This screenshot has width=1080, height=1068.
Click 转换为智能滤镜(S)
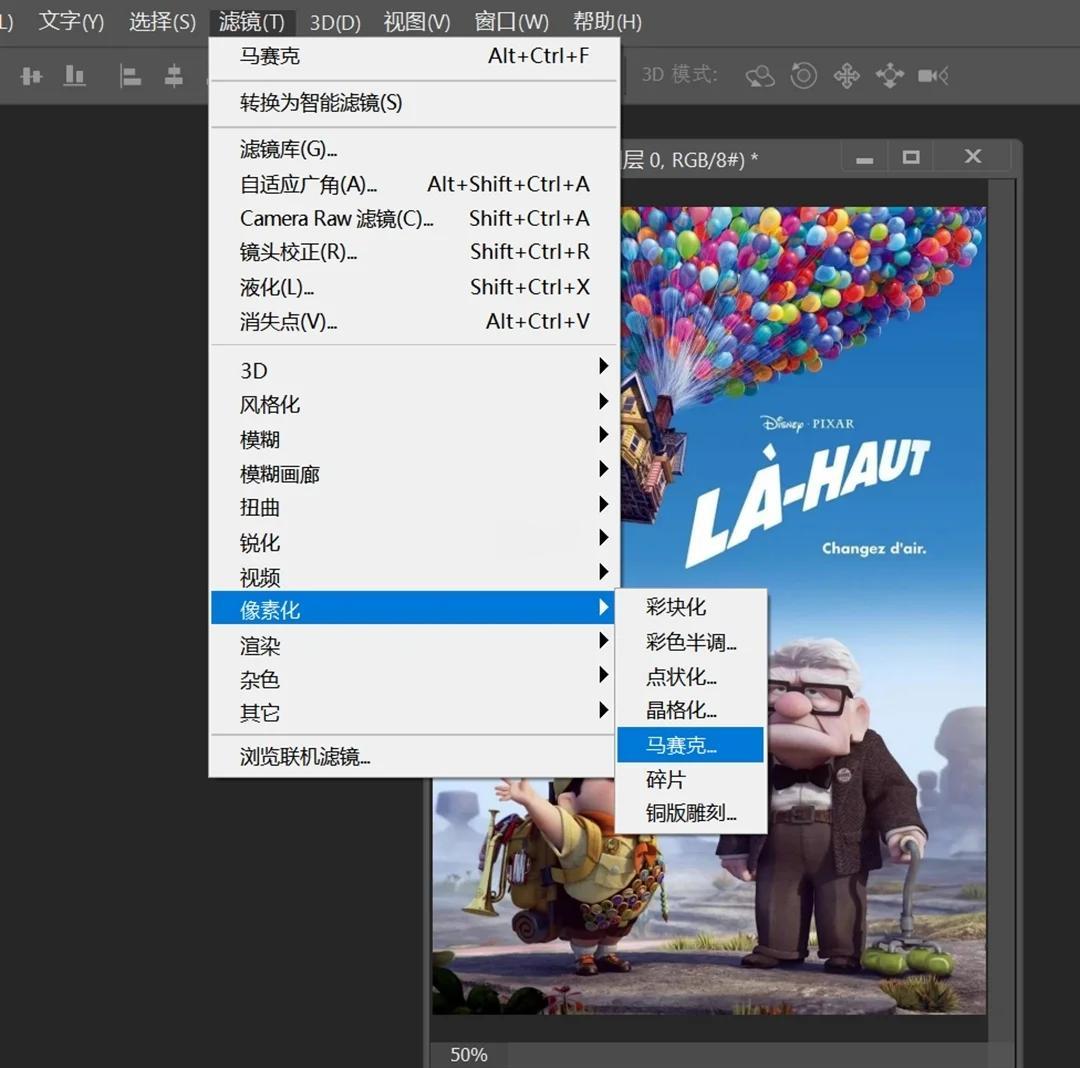[x=320, y=103]
